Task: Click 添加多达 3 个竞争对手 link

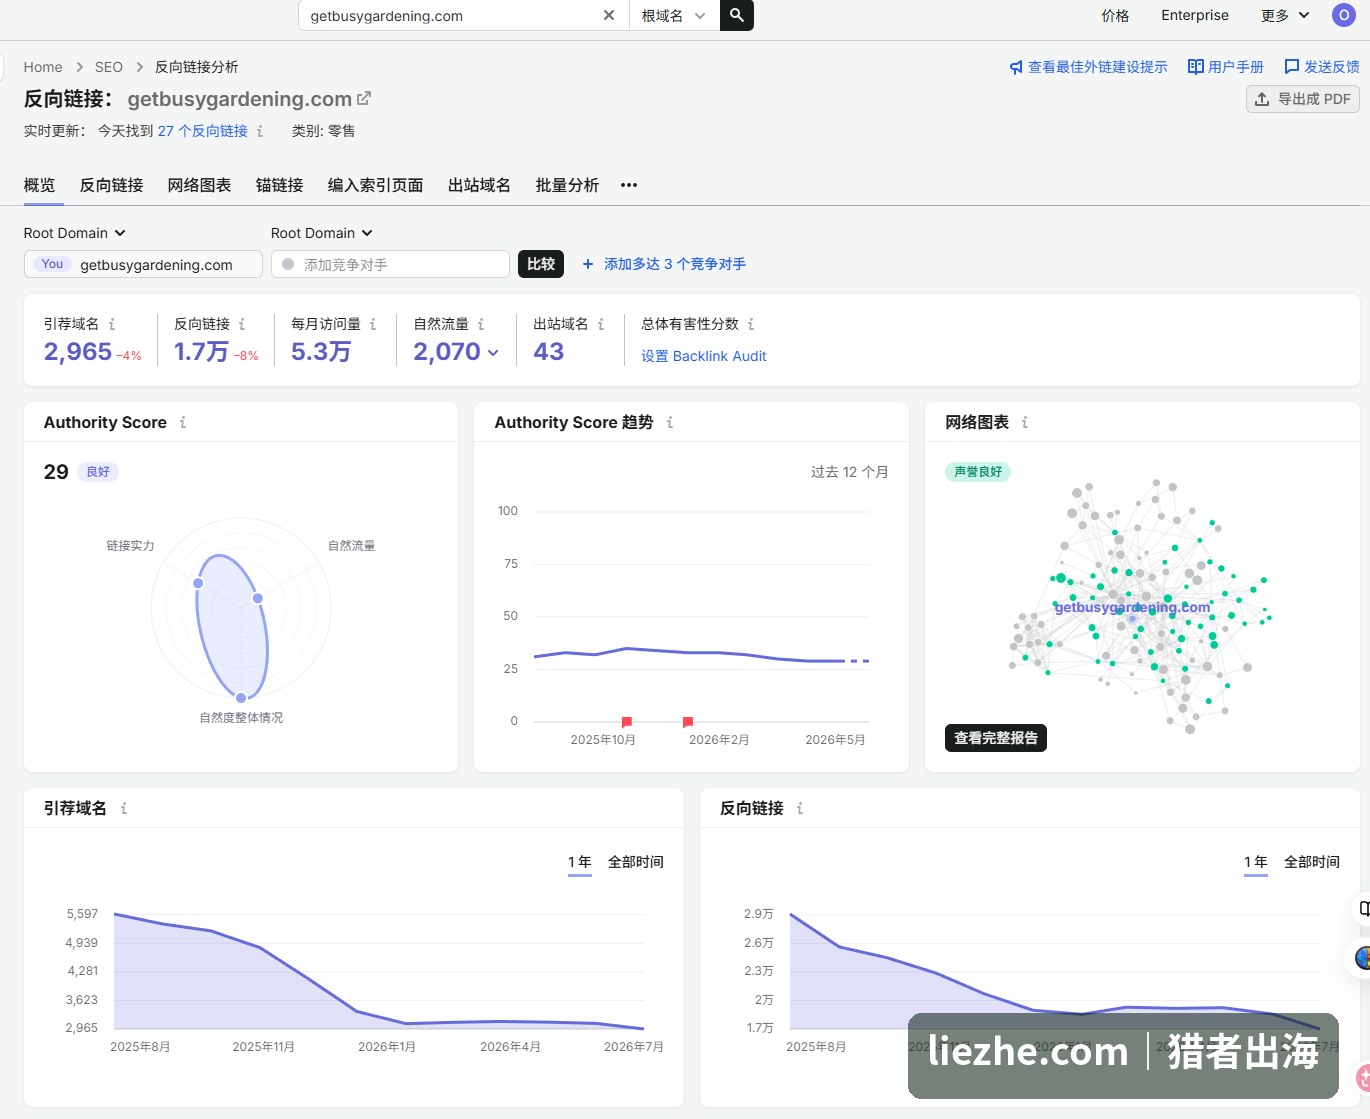Action: tap(664, 264)
